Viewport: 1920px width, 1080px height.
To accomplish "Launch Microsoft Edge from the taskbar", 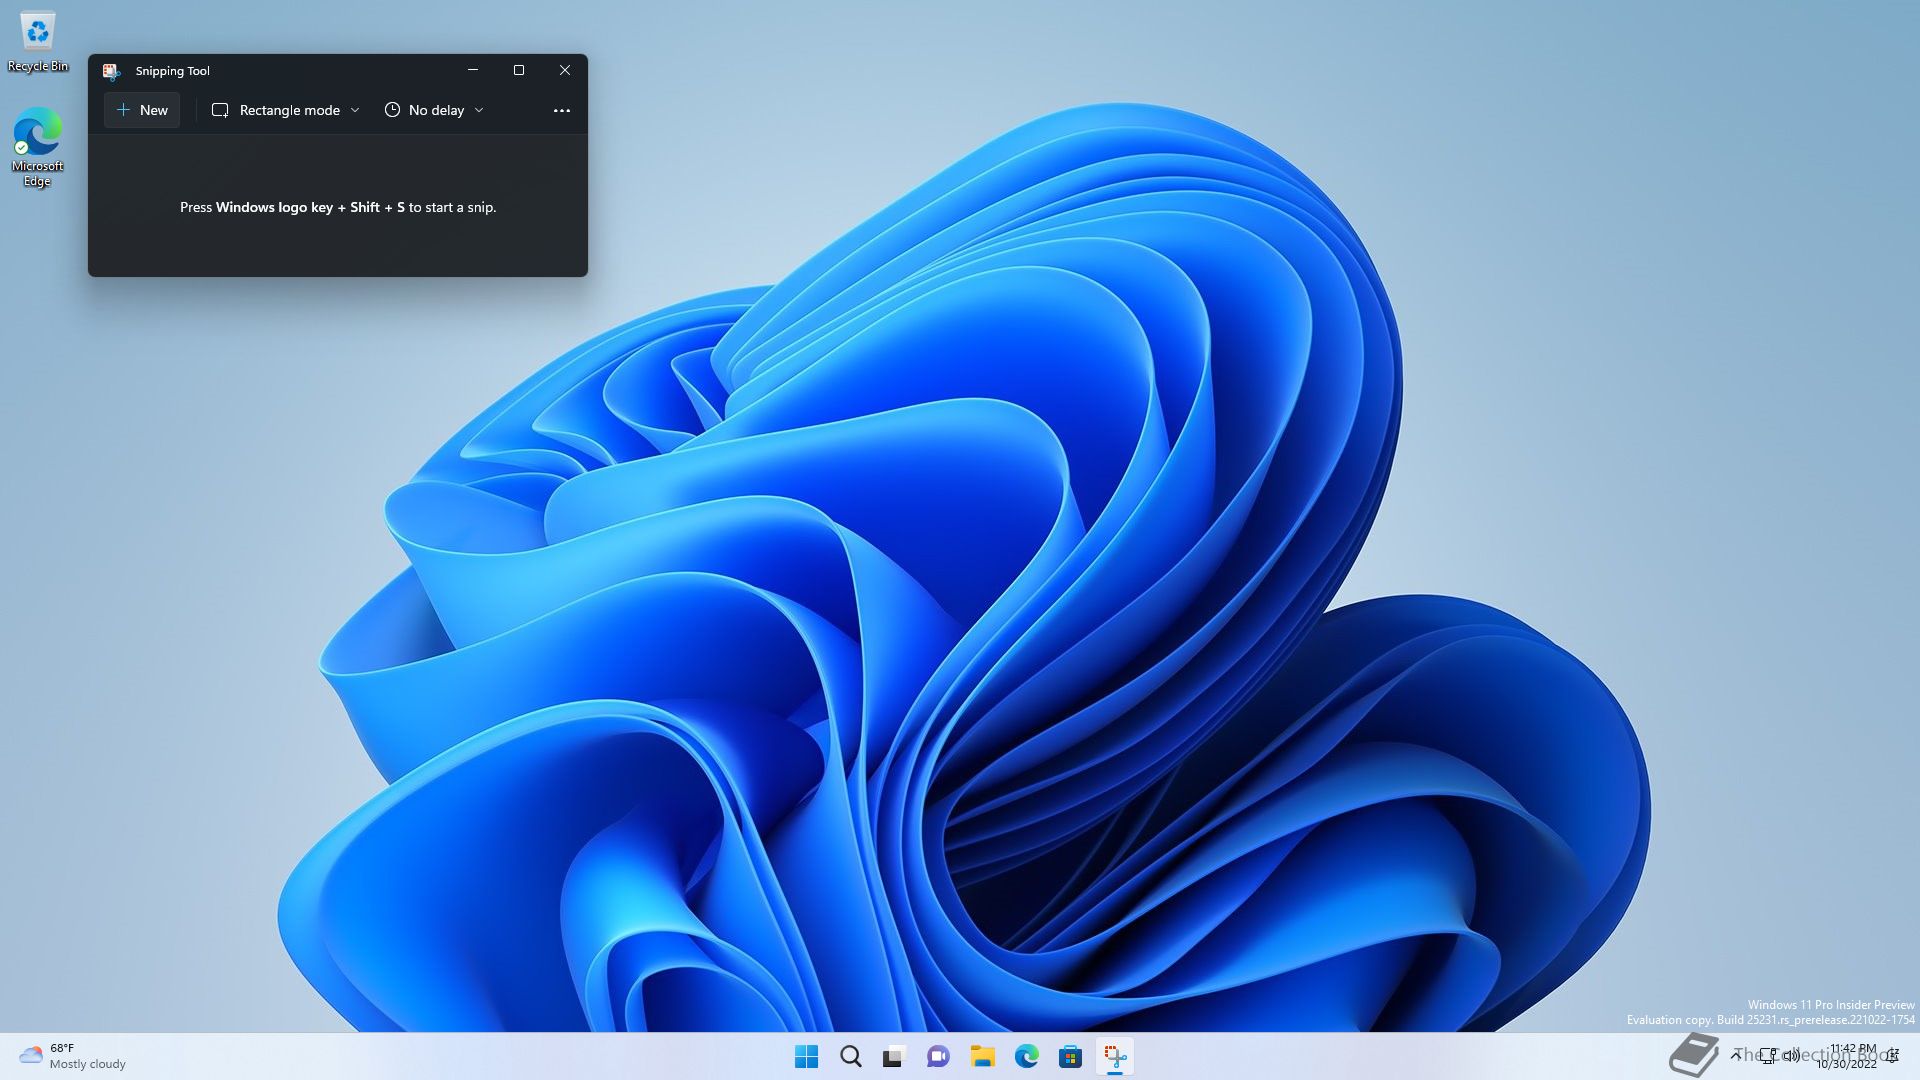I will [1026, 1057].
